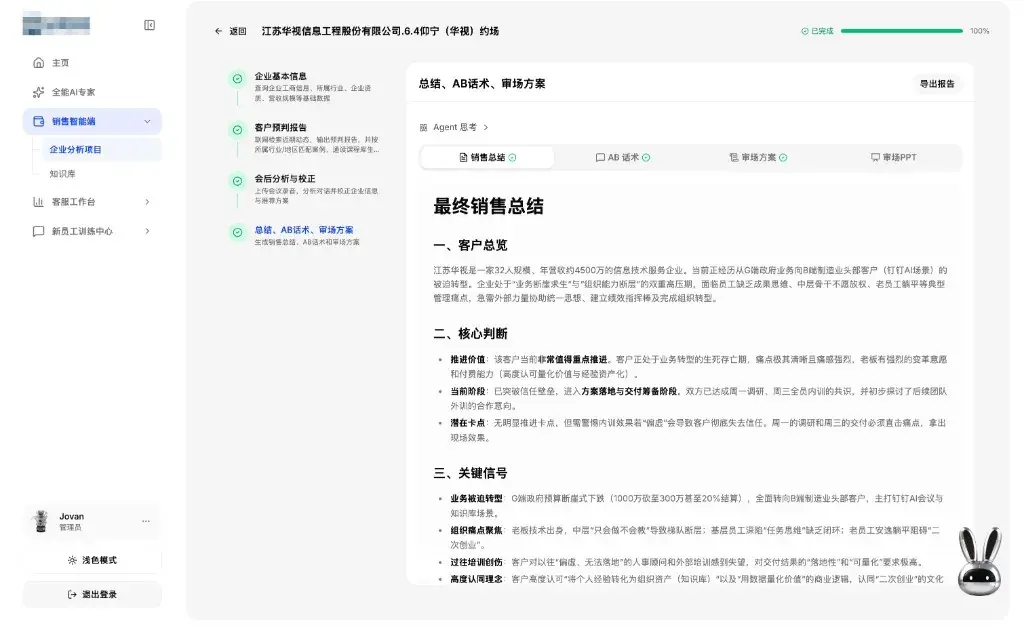1024x632 pixels.
Task: Open the three-dot menu beside Jovan
Action: 146,521
